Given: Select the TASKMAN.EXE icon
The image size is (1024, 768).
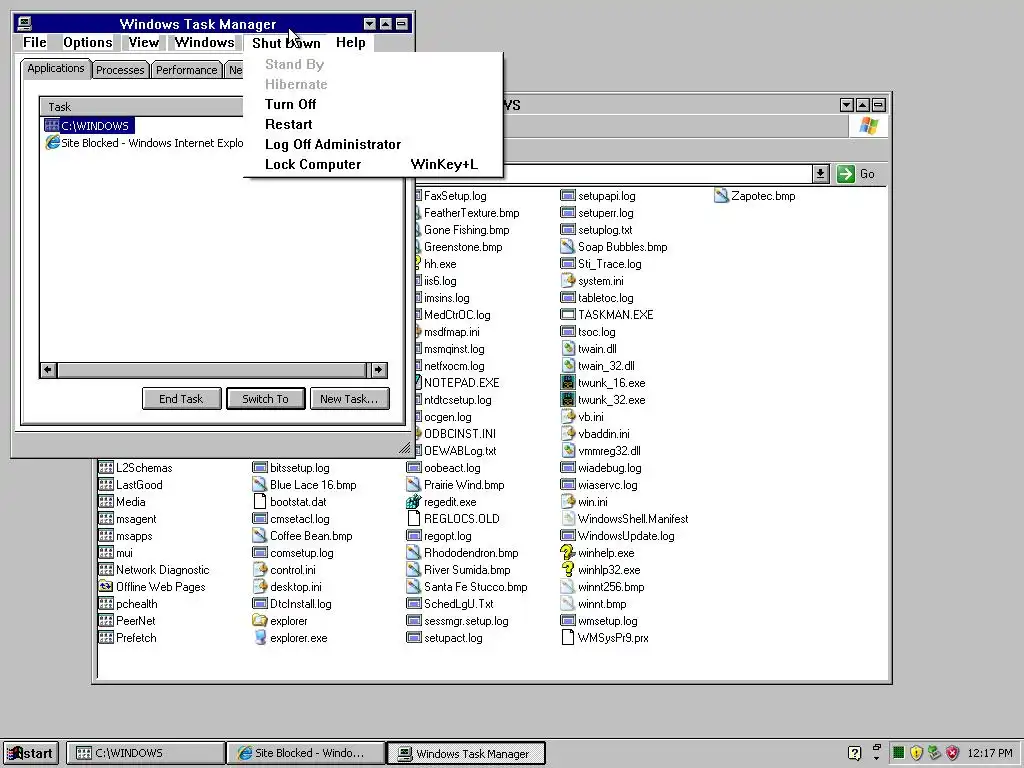Looking at the screenshot, I should tap(568, 315).
